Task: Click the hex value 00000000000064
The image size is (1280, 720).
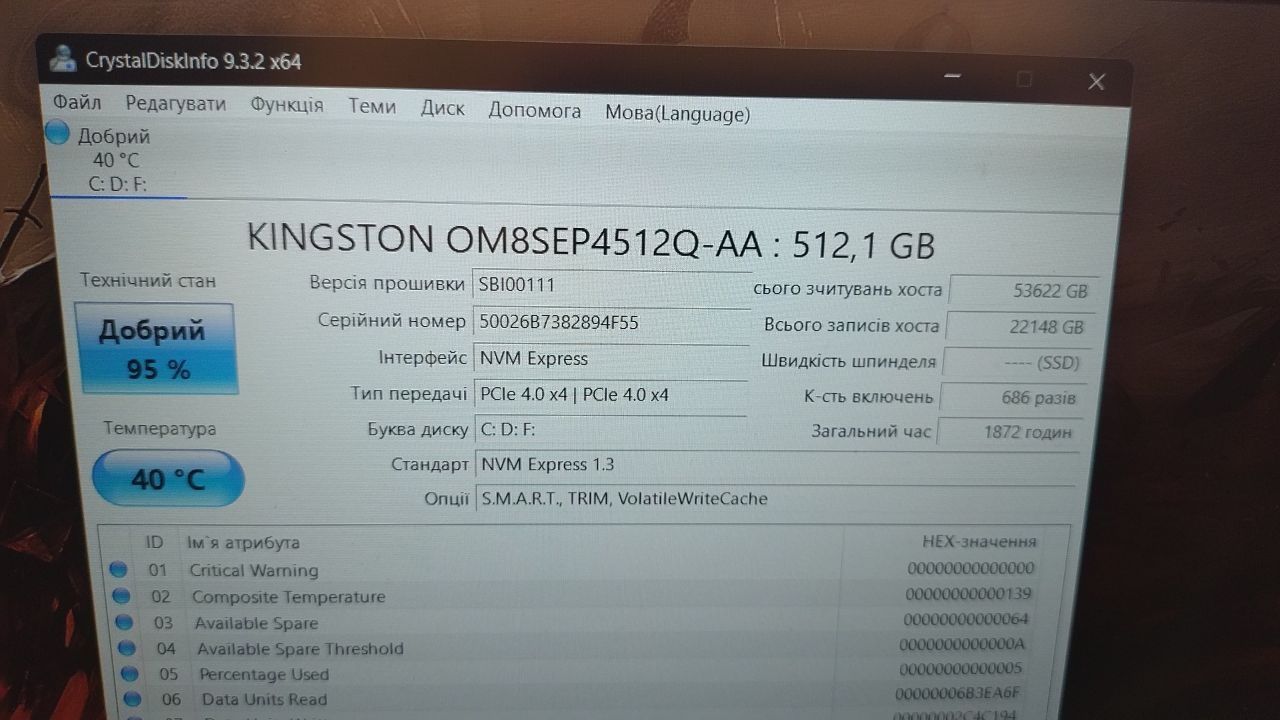Action: coord(965,619)
